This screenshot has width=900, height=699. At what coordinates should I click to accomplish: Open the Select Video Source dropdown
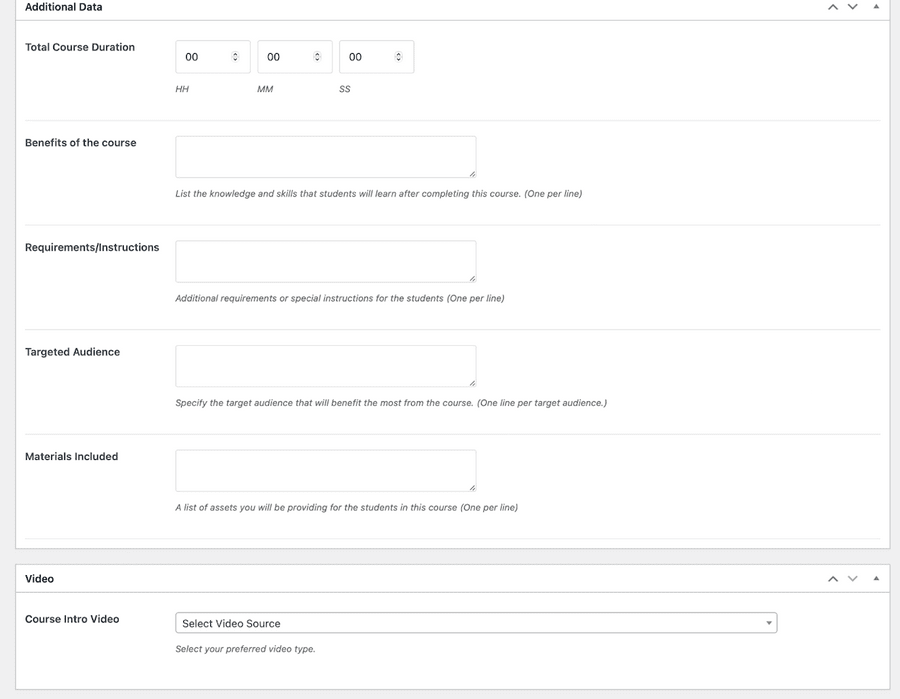(x=476, y=623)
